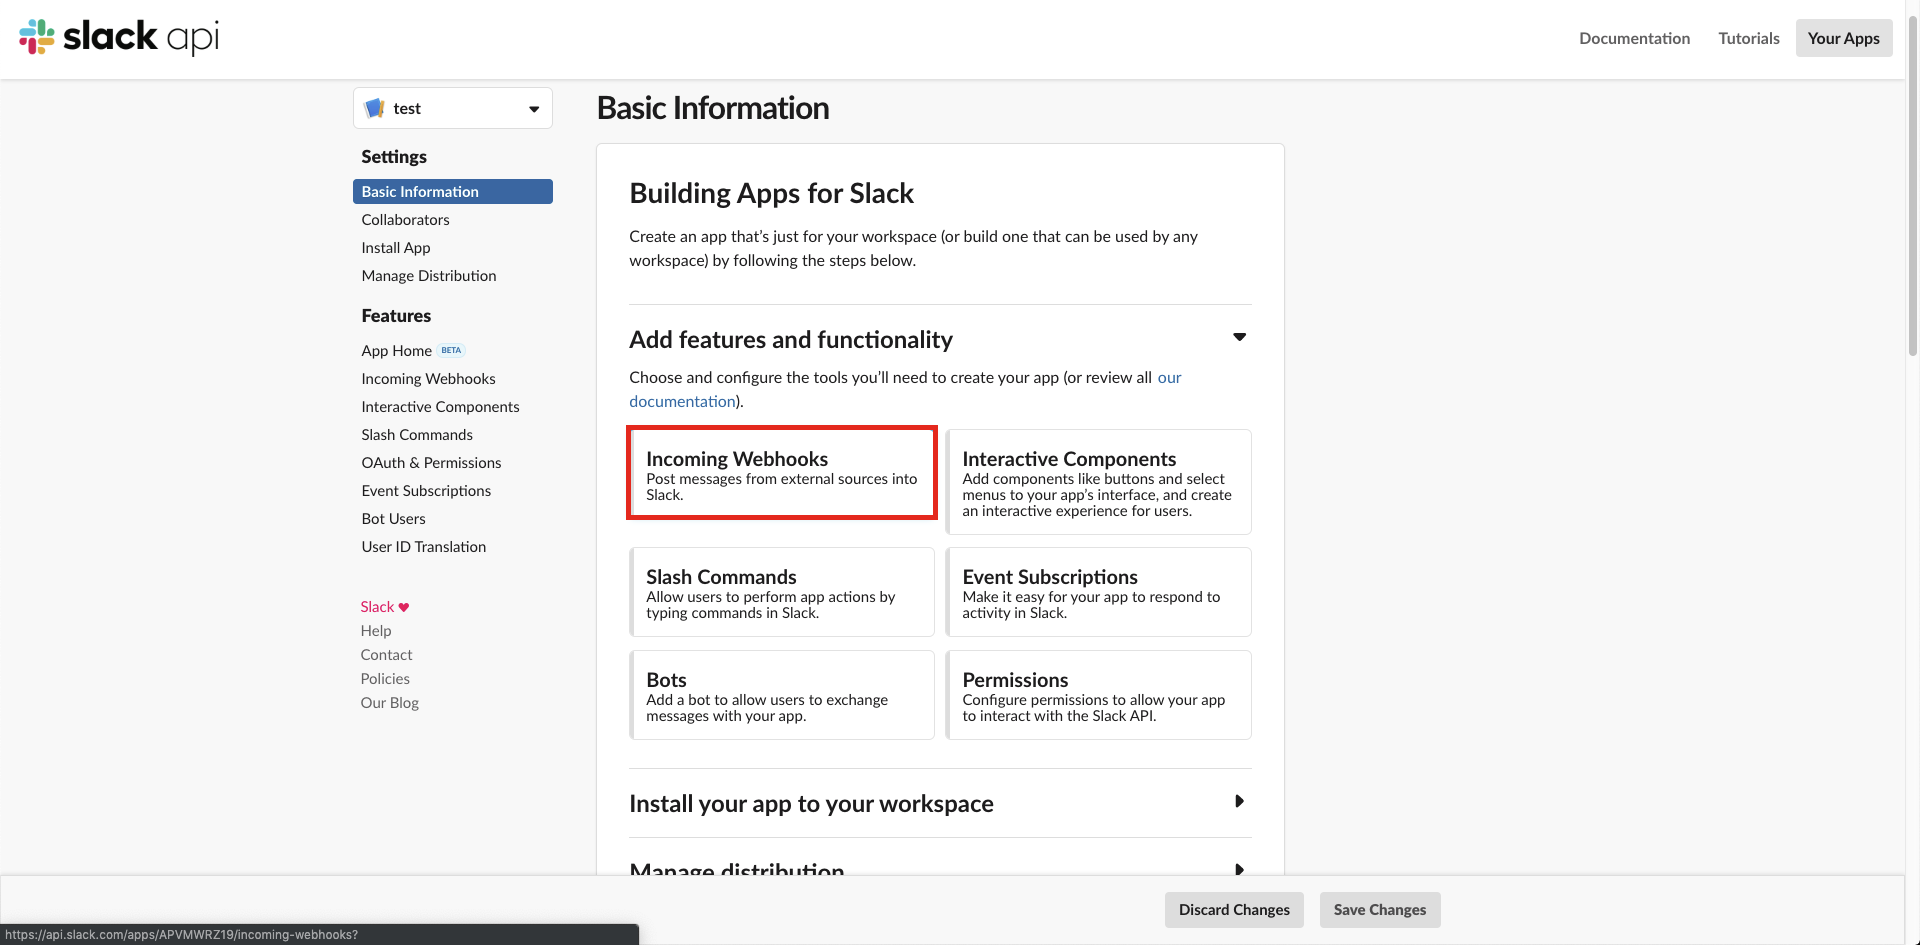This screenshot has width=1920, height=945.
Task: Open Slash Commands in sidebar
Action: point(417,434)
